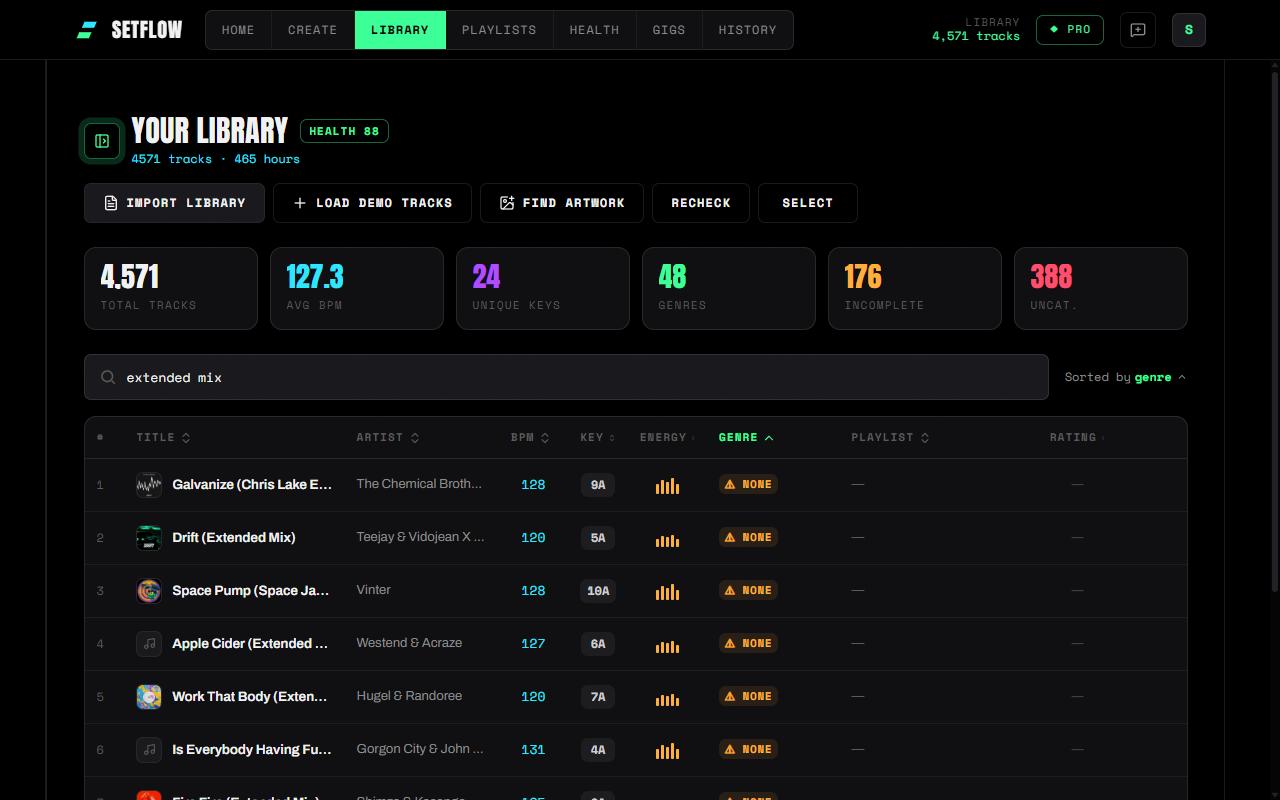1280x800 pixels.
Task: Open the Avg BPM stat card
Action: click(x=357, y=289)
